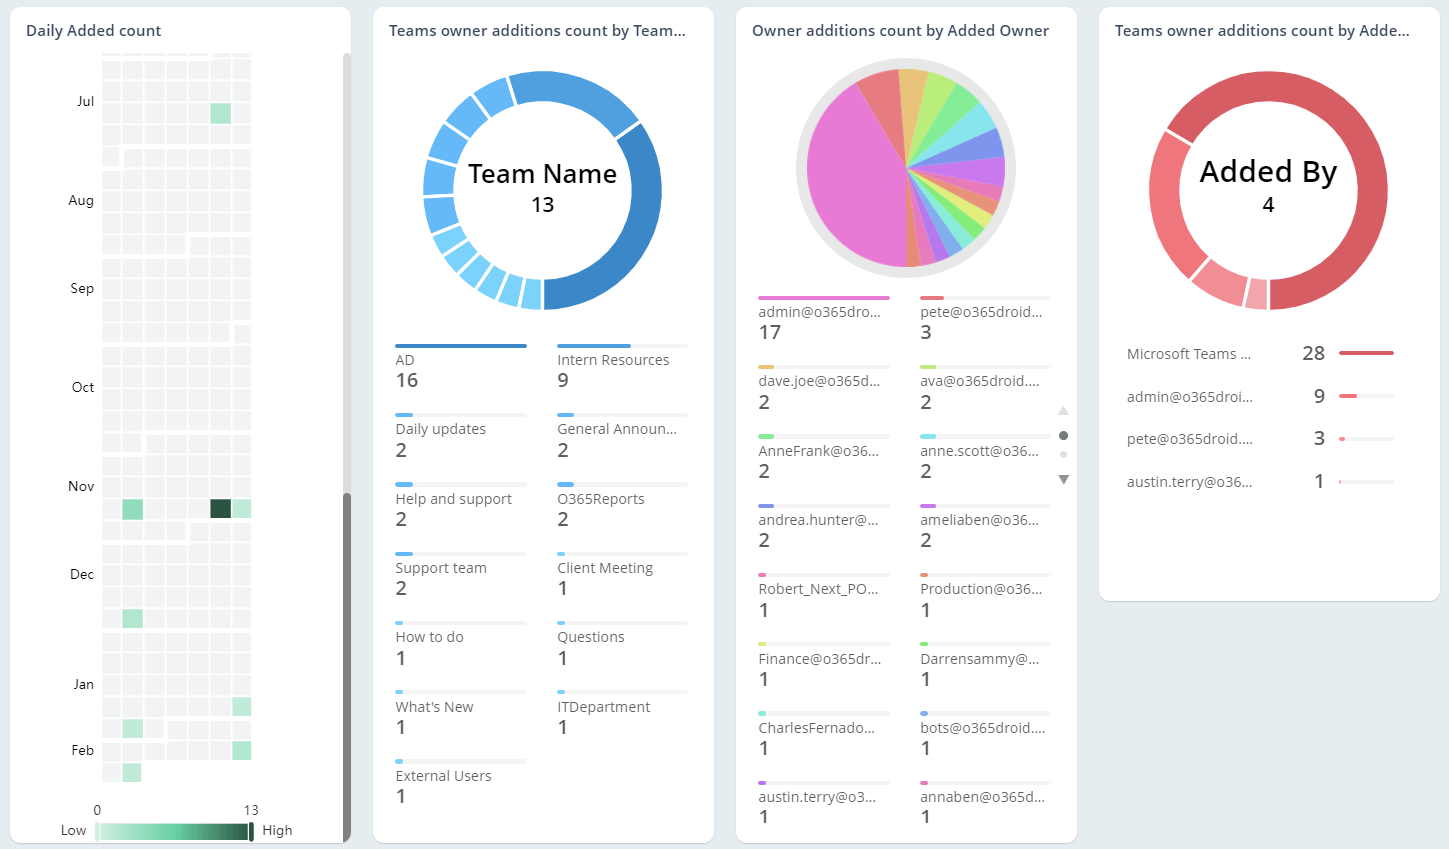
Task: Select the second legend pagination dot
Action: coord(1063,455)
